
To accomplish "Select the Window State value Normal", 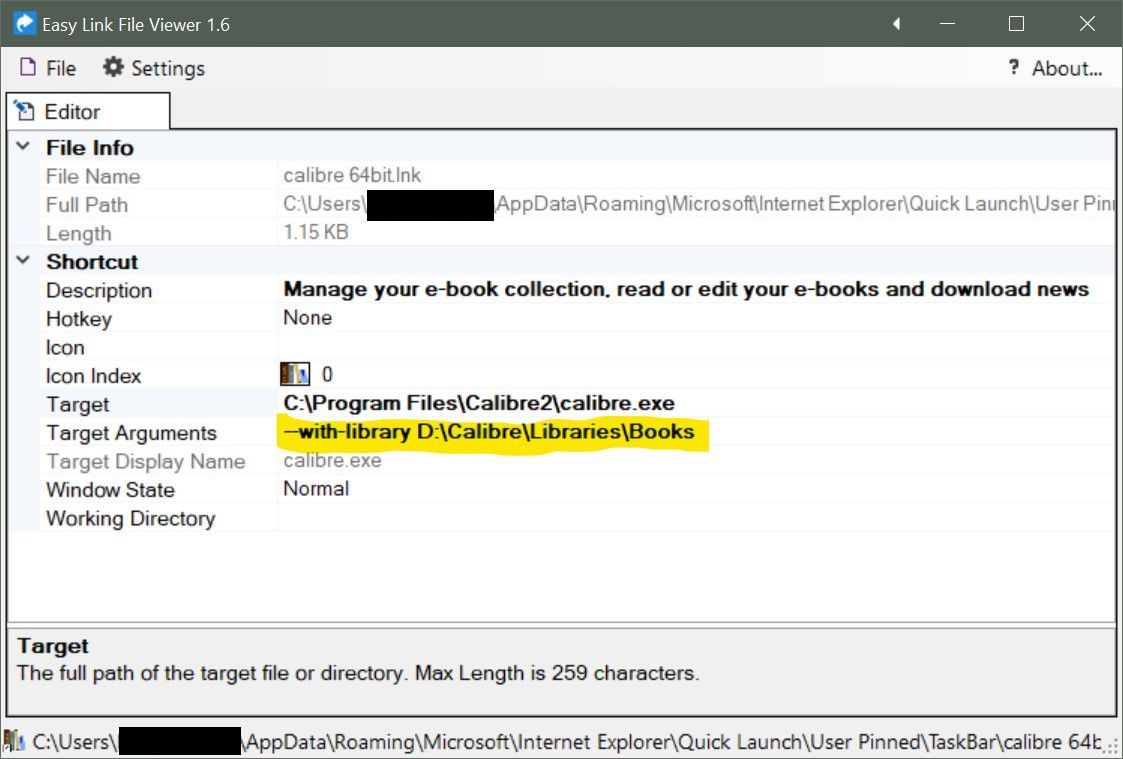I will point(316,488).
